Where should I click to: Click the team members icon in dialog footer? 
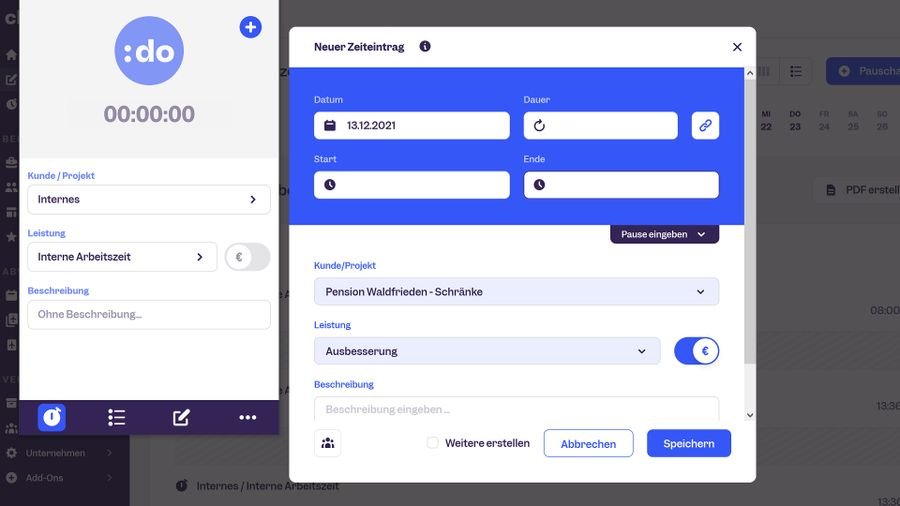327,442
